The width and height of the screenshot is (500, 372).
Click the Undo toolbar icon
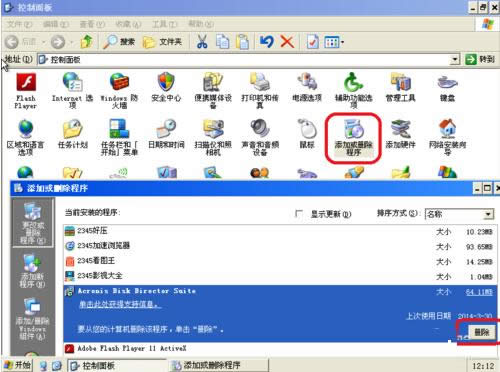(267, 42)
